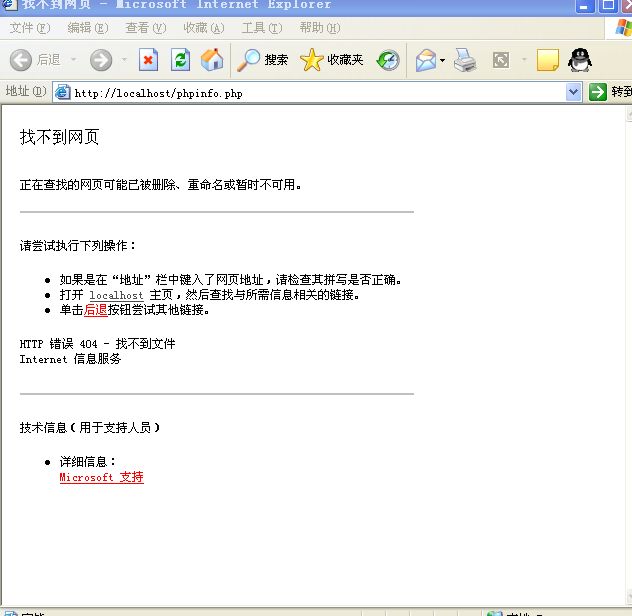Refresh the page with the green arrows icon
This screenshot has width=632, height=616.
click(180, 60)
